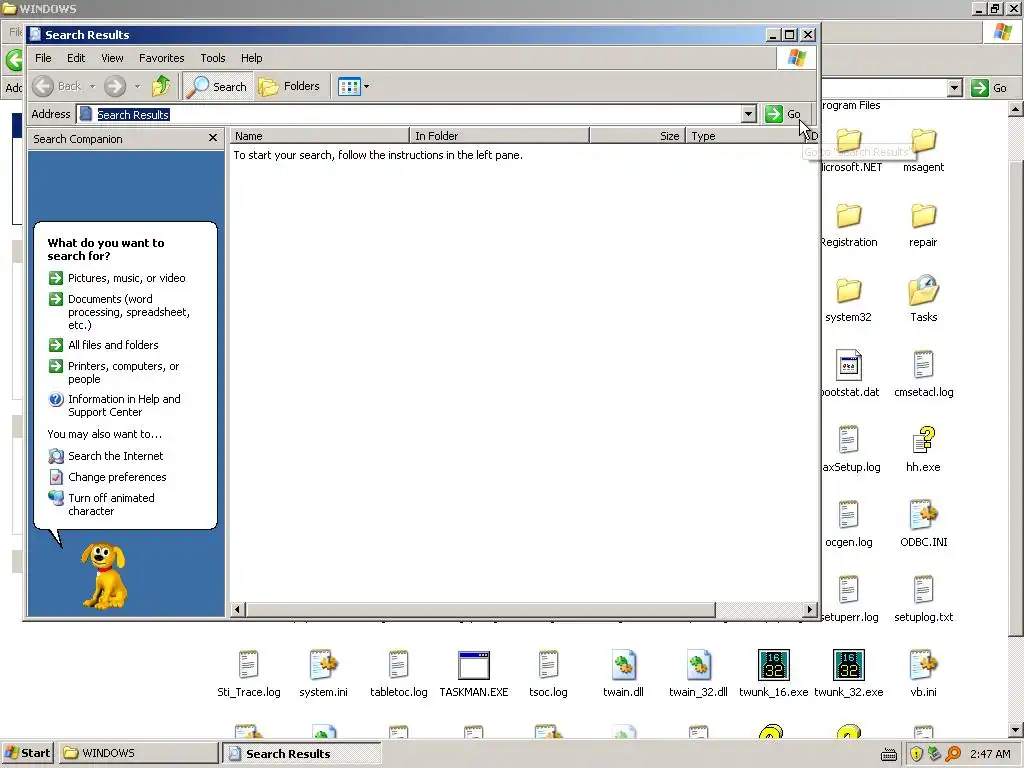Select the ODBC.INI file
The width and height of the screenshot is (1024, 768).
tap(923, 525)
